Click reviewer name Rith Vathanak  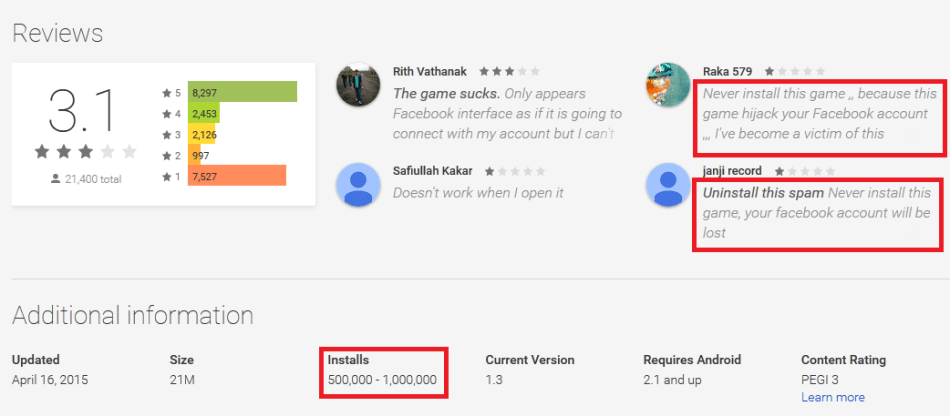tap(430, 71)
